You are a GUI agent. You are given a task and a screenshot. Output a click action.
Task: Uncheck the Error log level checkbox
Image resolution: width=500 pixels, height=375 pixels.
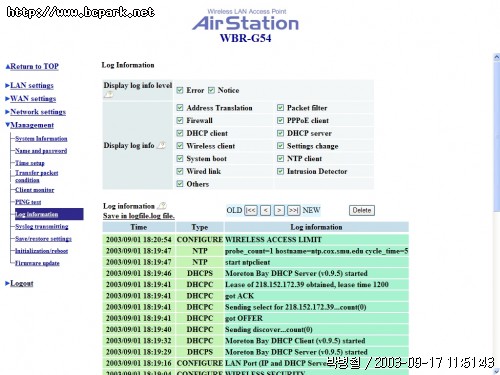pyautogui.click(x=180, y=90)
